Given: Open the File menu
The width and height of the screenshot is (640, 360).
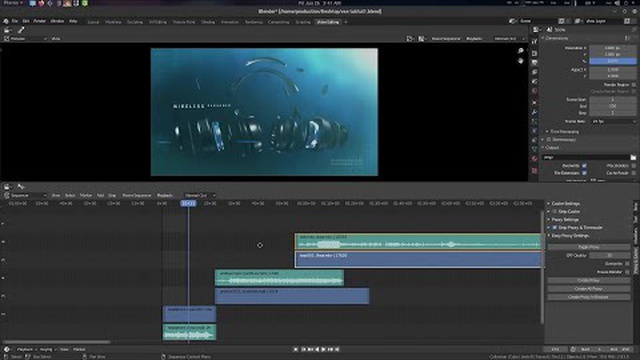Looking at the screenshot, I should click(x=15, y=21).
